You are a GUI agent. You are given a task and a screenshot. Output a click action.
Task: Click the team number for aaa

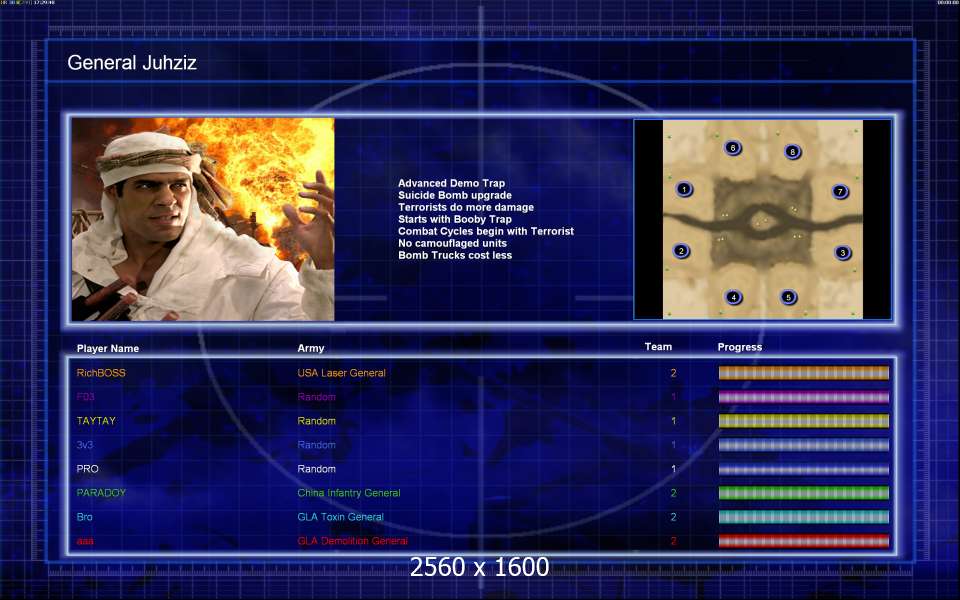pos(673,541)
